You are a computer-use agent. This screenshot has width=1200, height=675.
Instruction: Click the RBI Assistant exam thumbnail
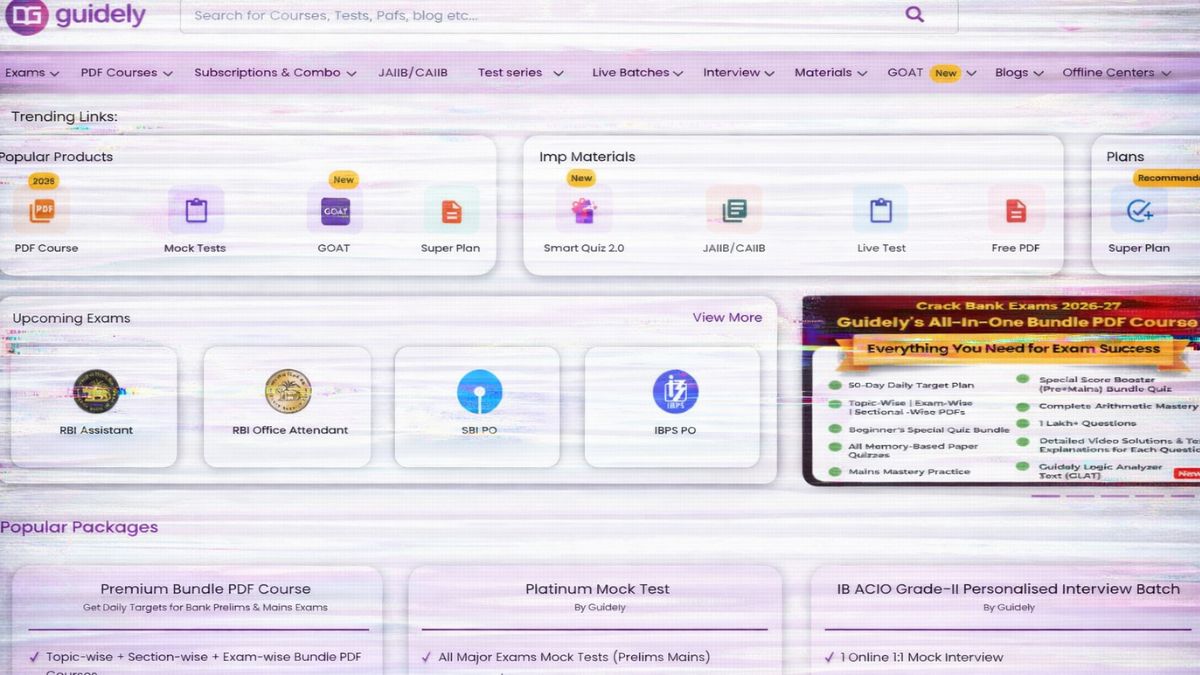coord(92,393)
